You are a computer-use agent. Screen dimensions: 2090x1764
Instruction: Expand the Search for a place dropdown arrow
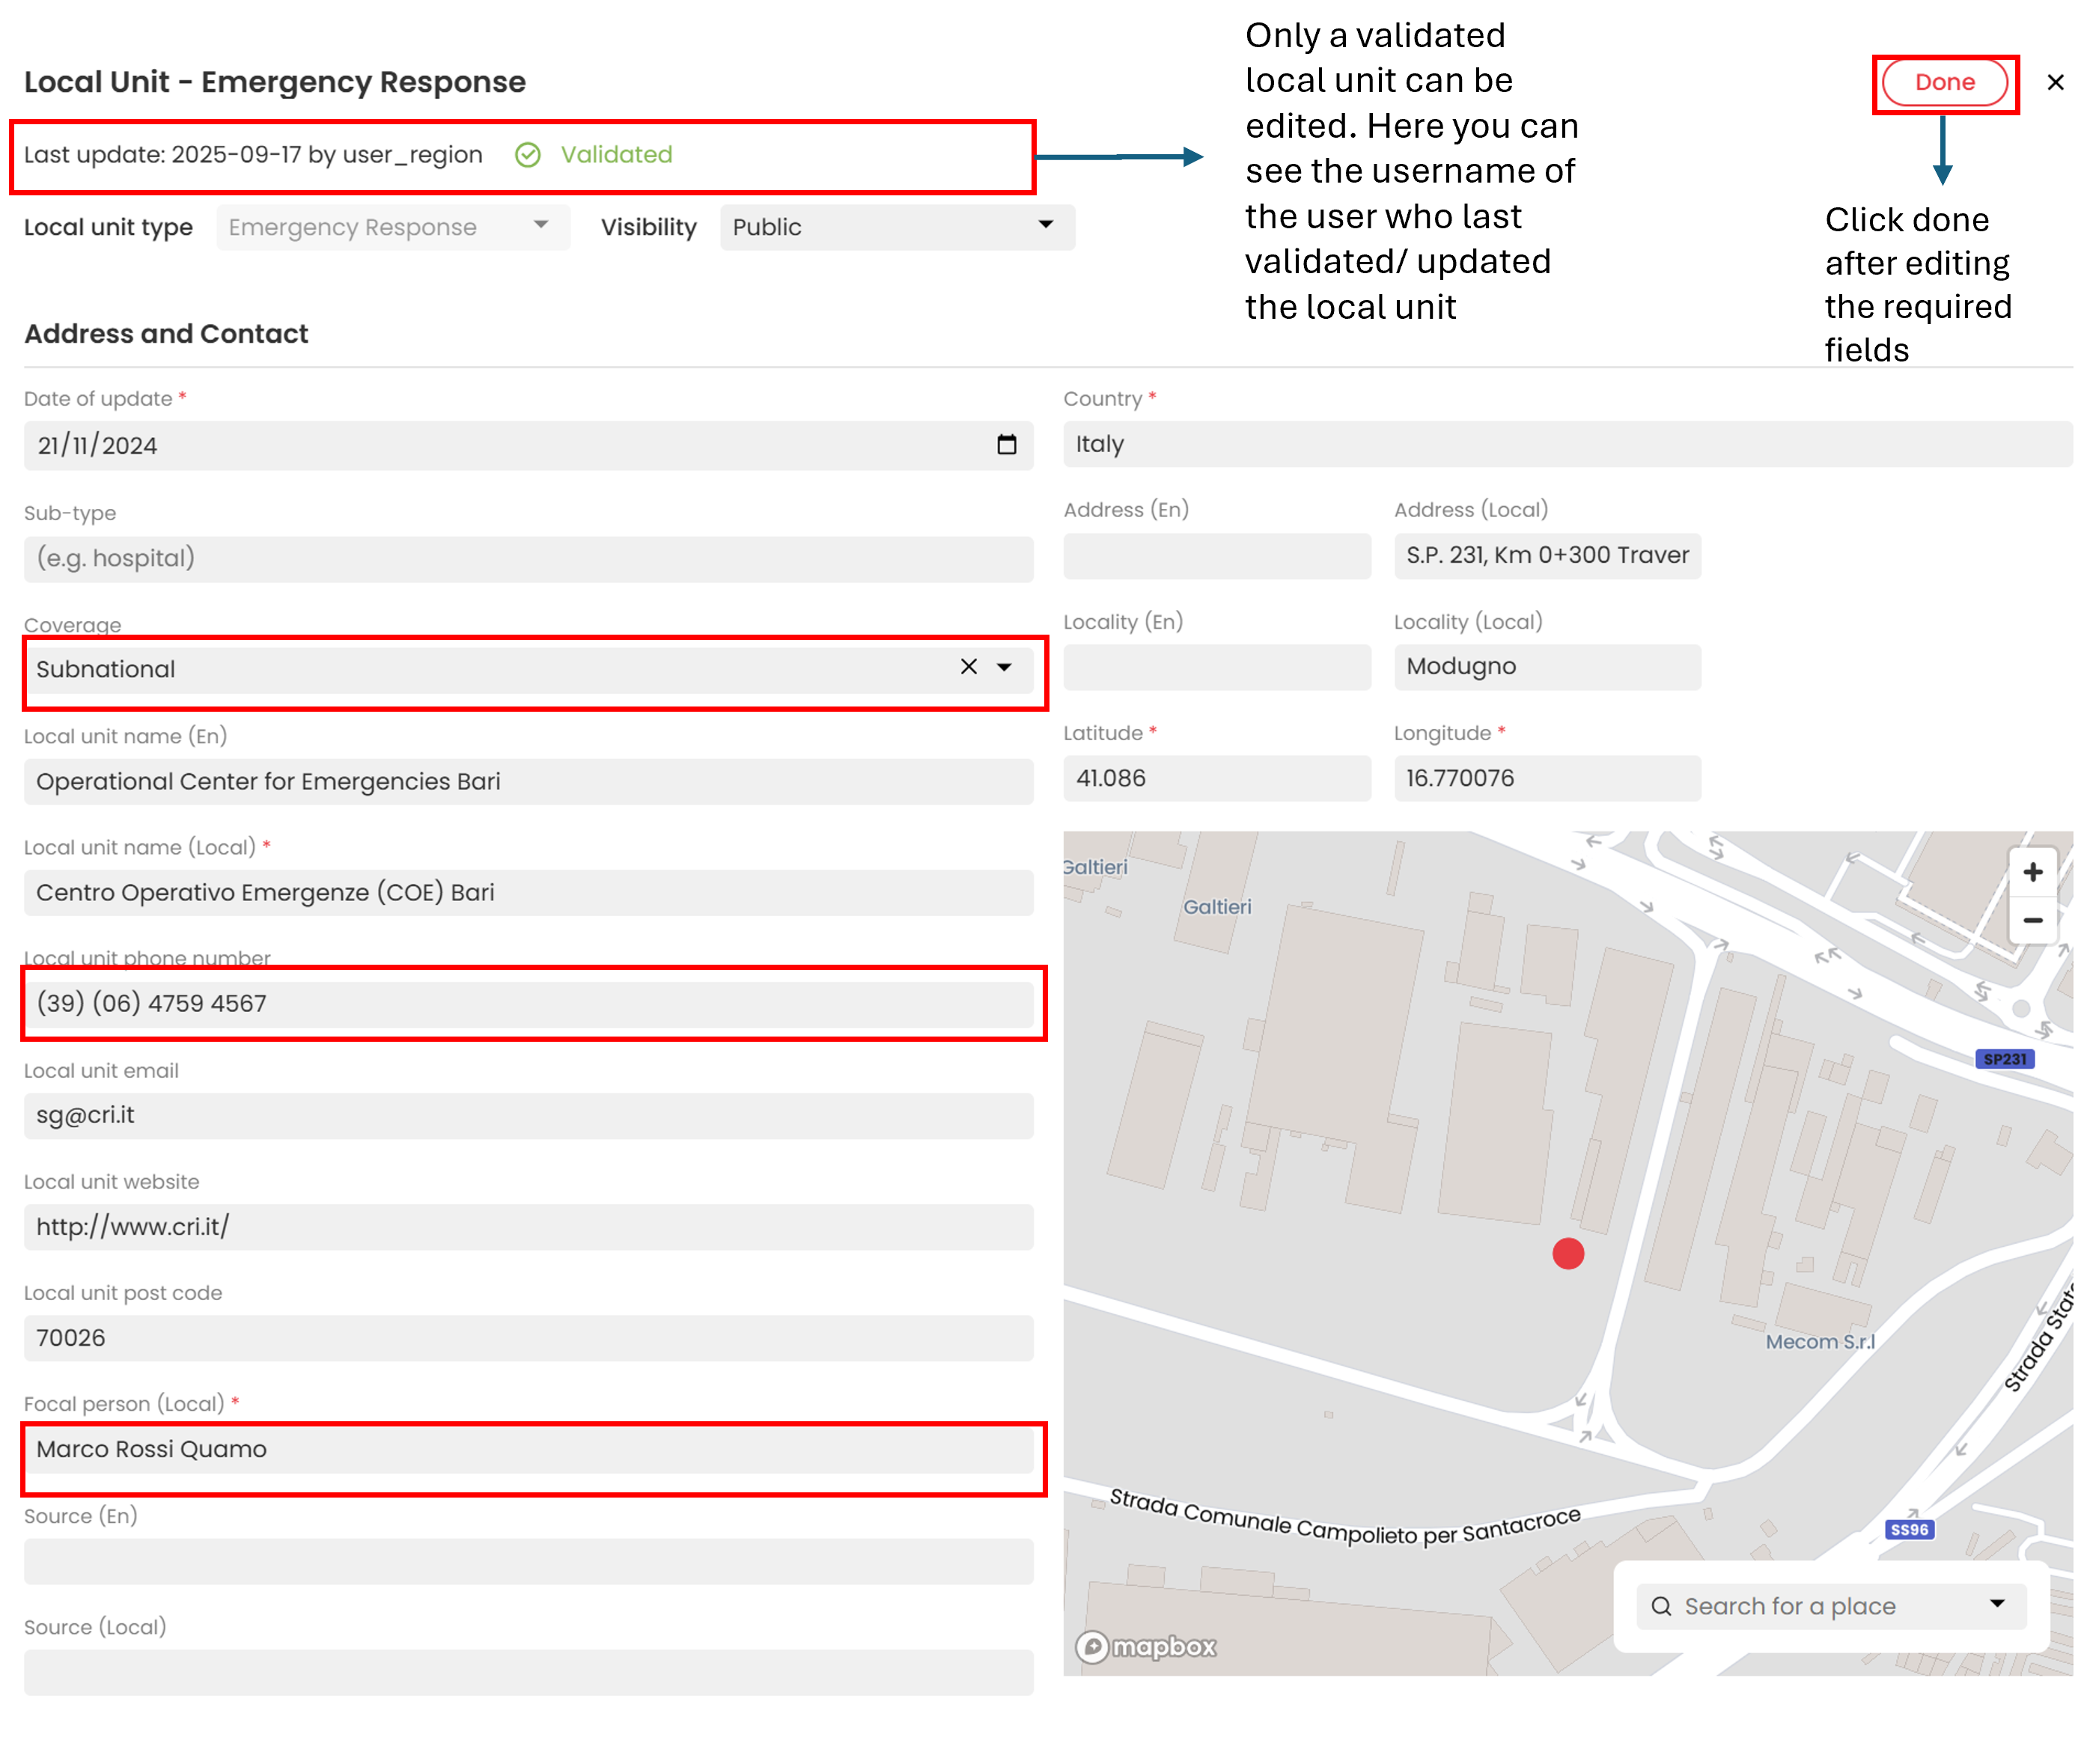point(1997,1604)
